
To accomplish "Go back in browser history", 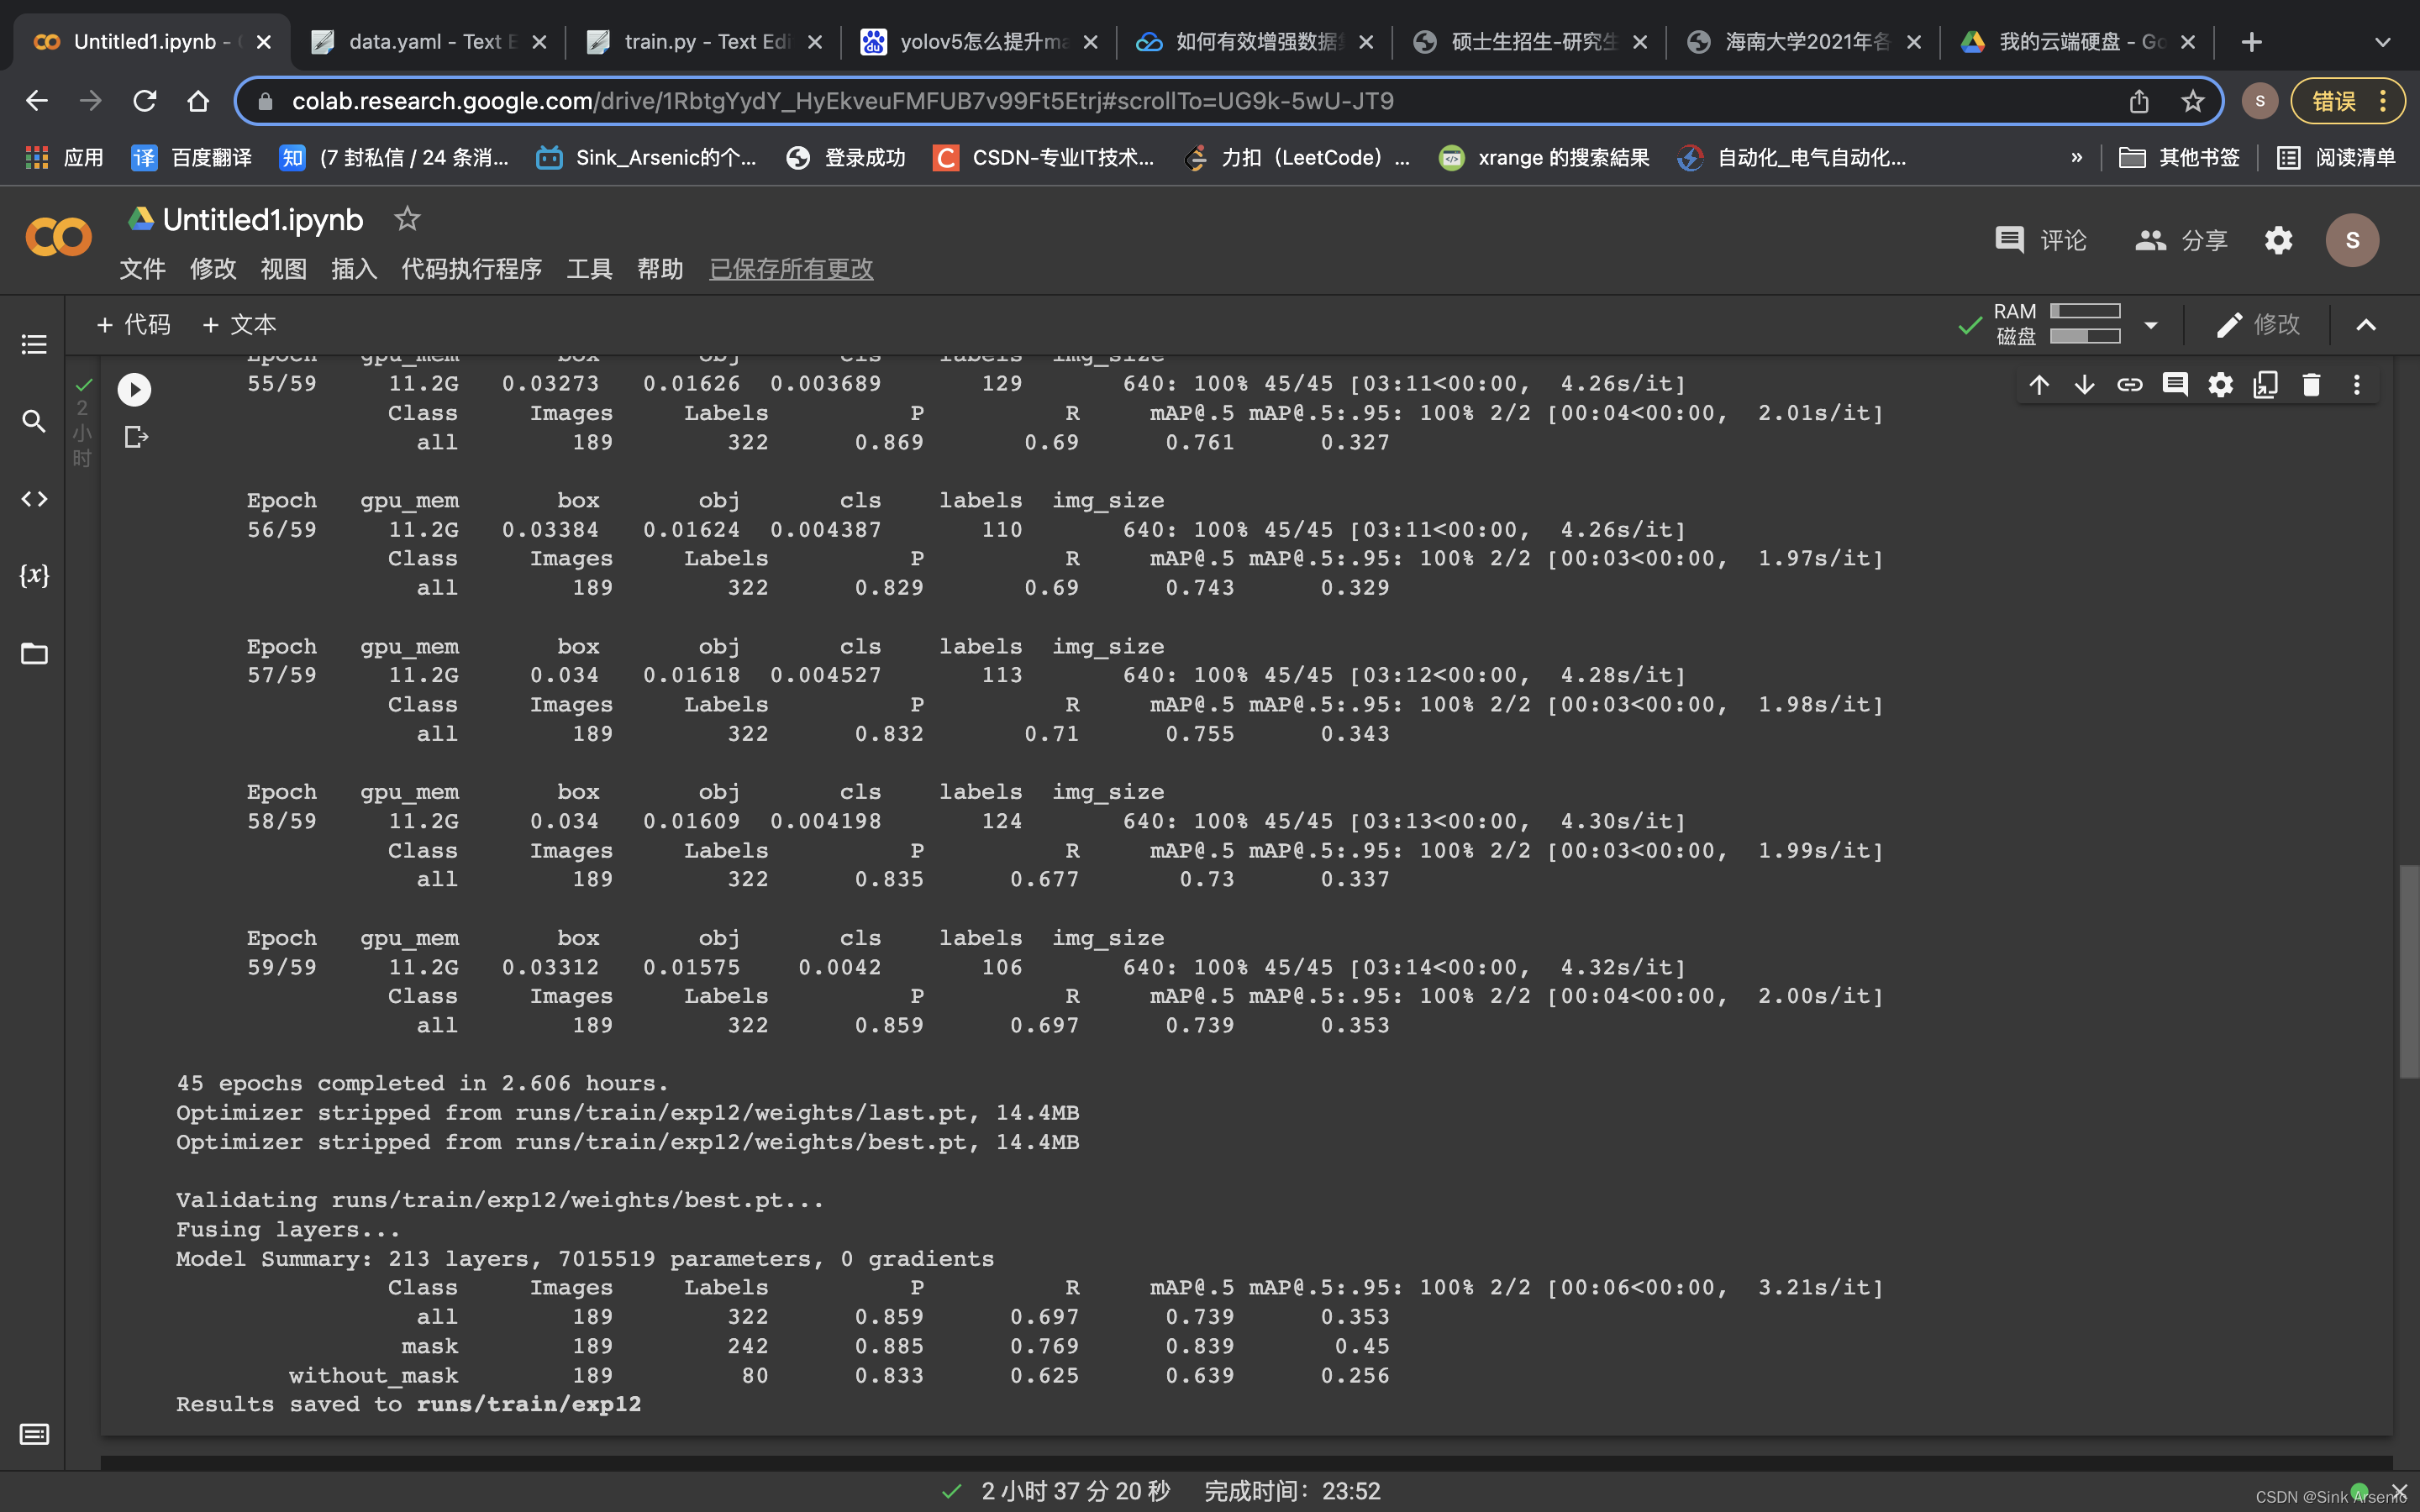I will [x=37, y=101].
